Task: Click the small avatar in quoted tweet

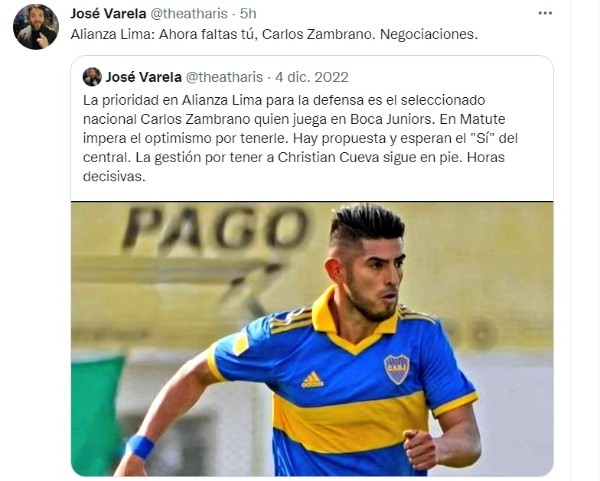Action: pyautogui.click(x=92, y=77)
